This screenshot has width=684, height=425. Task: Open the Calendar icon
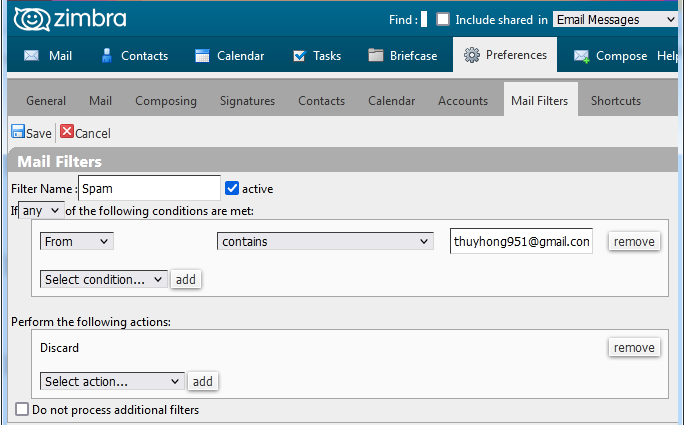point(202,55)
